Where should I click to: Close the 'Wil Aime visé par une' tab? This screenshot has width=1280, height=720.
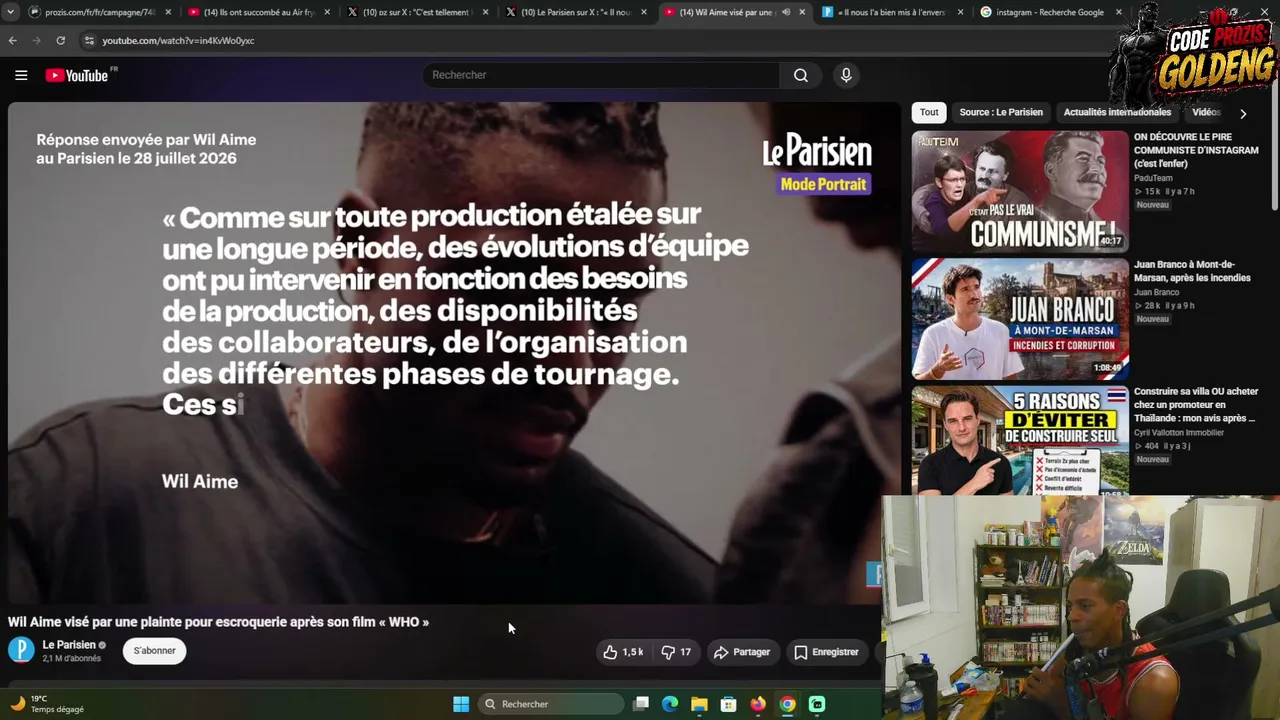[802, 12]
